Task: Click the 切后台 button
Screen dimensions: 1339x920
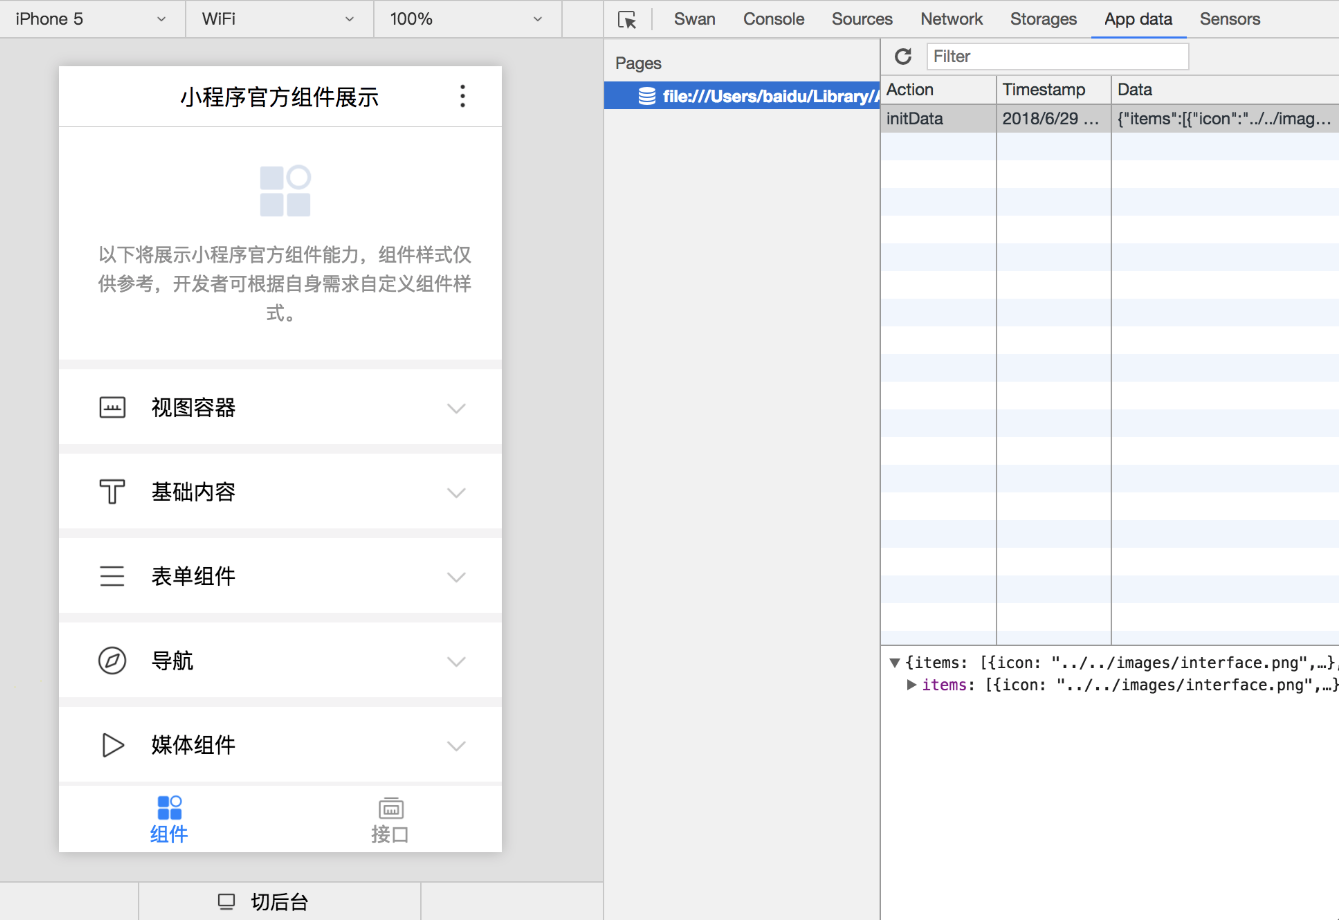Action: tap(265, 902)
